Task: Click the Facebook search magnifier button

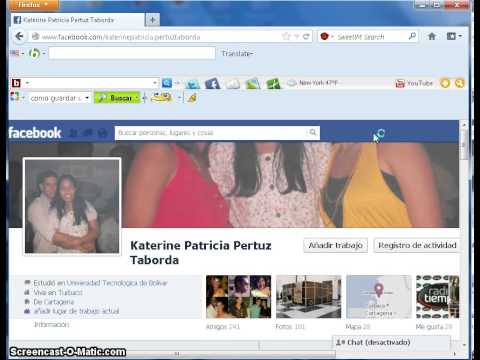Action: 313,132
